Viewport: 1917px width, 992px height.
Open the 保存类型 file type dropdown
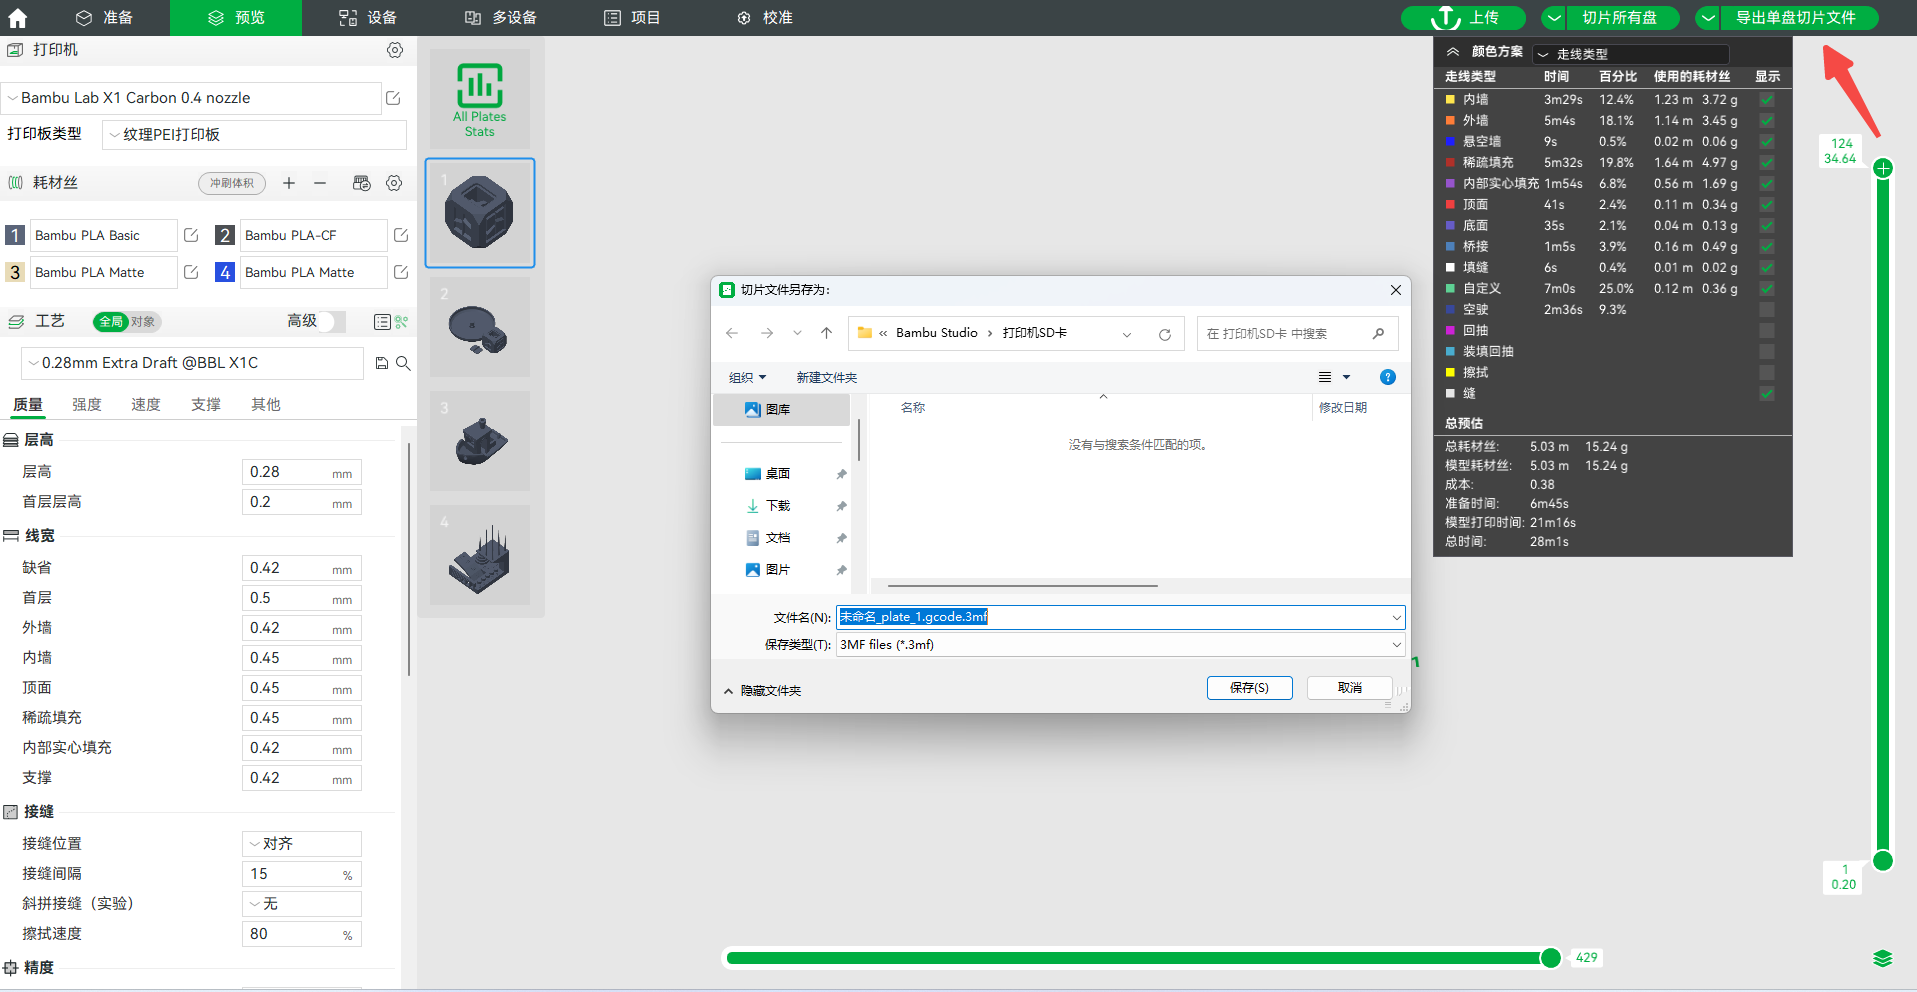(x=1121, y=645)
